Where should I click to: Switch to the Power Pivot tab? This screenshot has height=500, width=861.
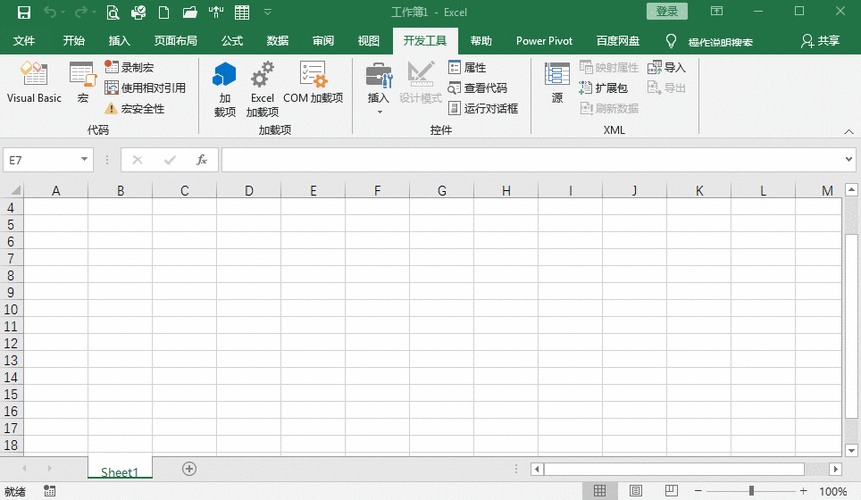pos(544,41)
